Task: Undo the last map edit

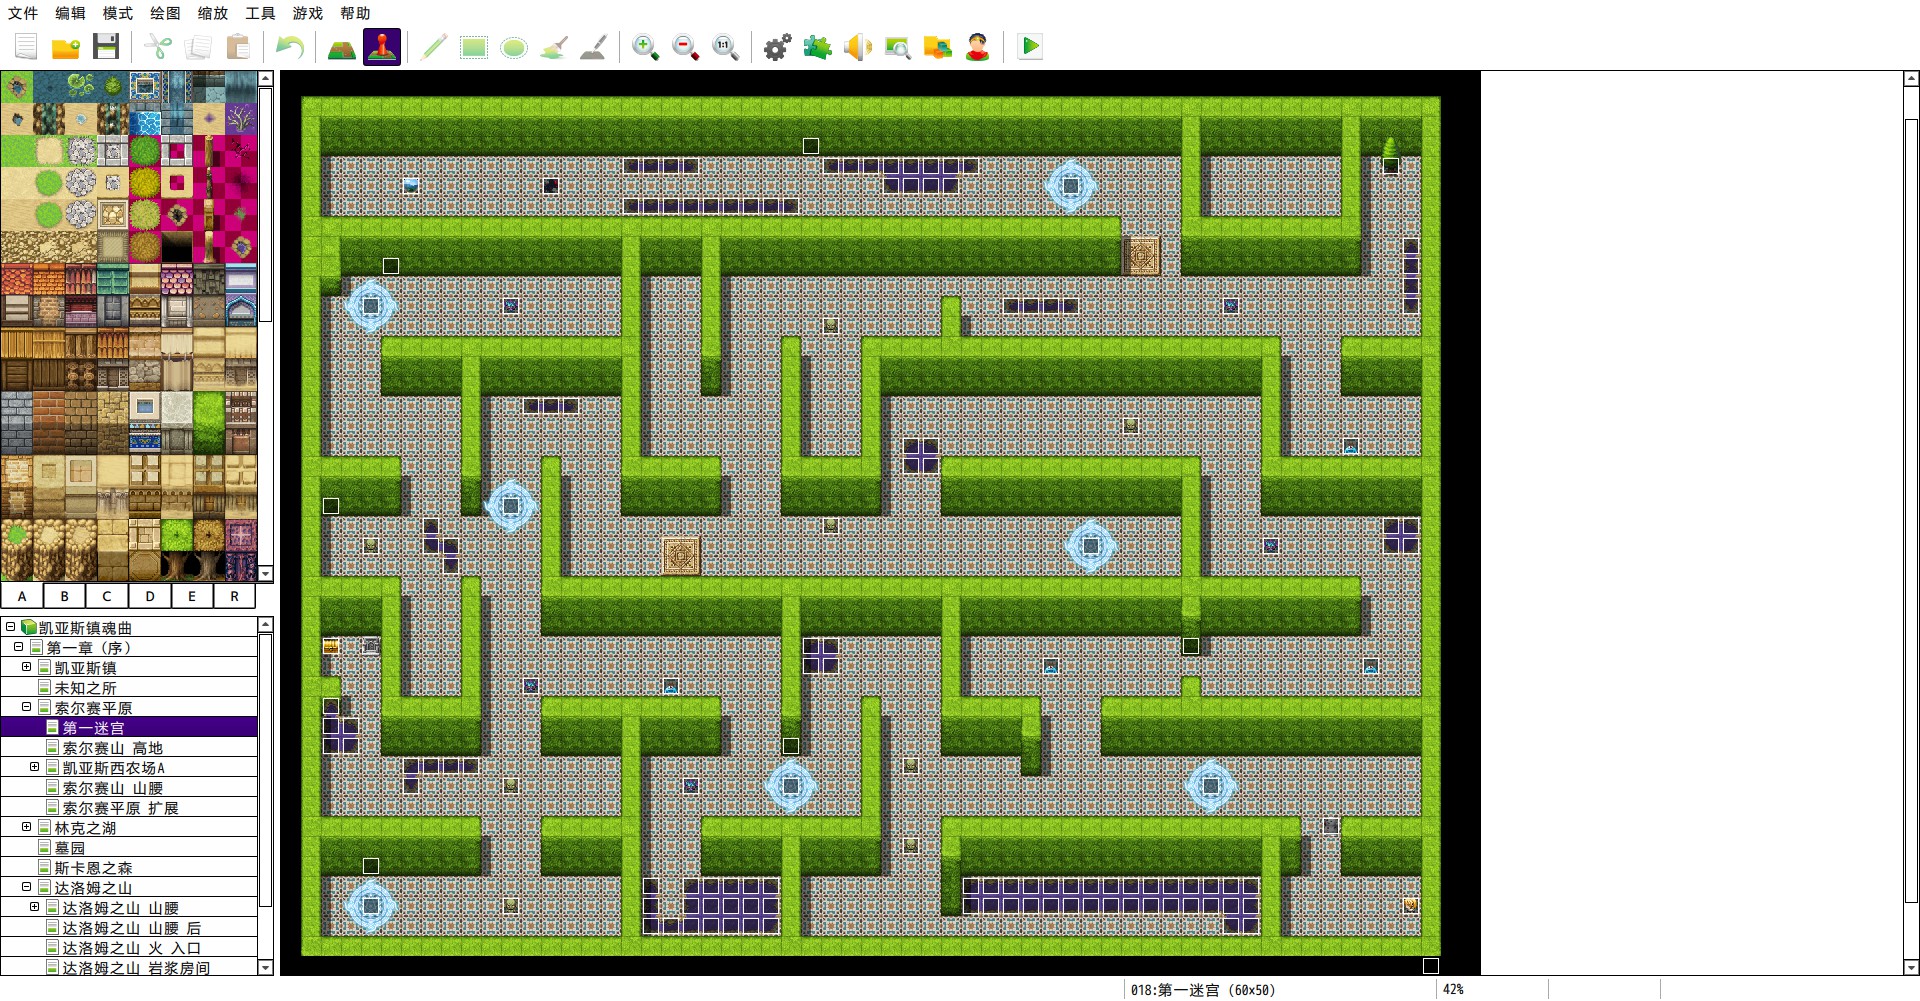Action: pyautogui.click(x=290, y=47)
